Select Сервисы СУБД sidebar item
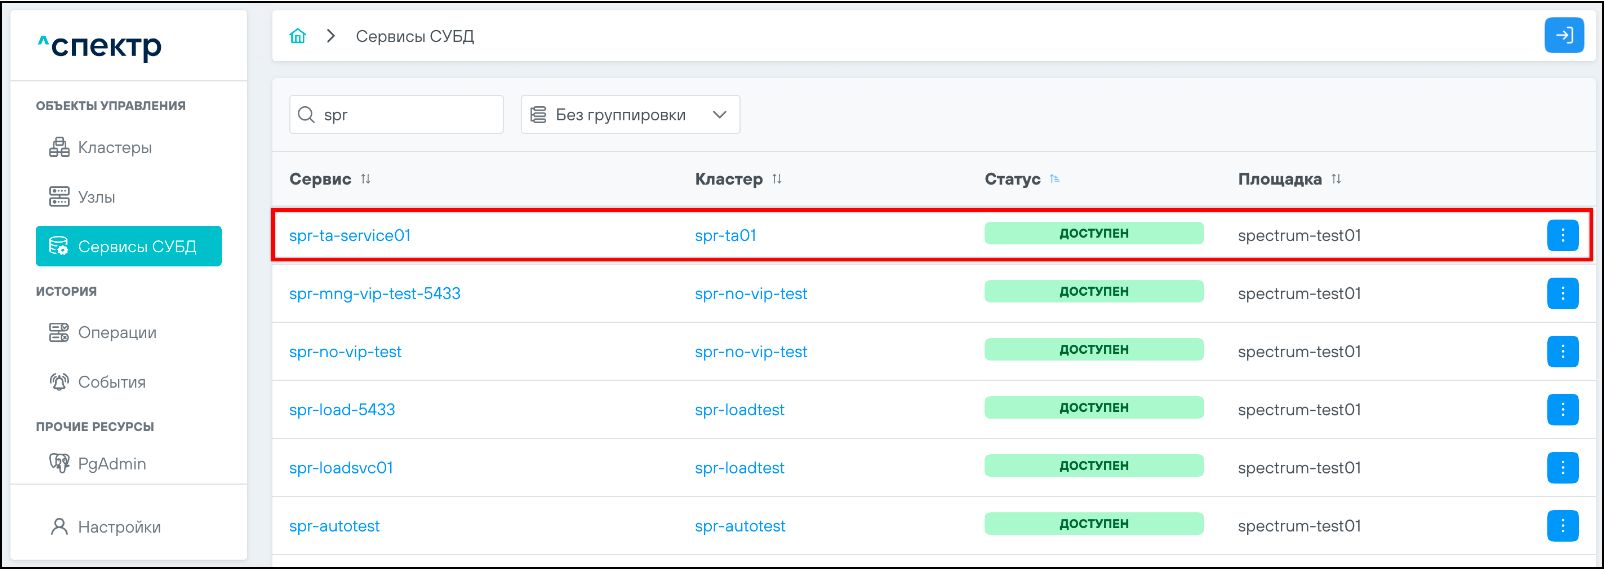Viewport: 1604px width, 570px height. pos(129,246)
